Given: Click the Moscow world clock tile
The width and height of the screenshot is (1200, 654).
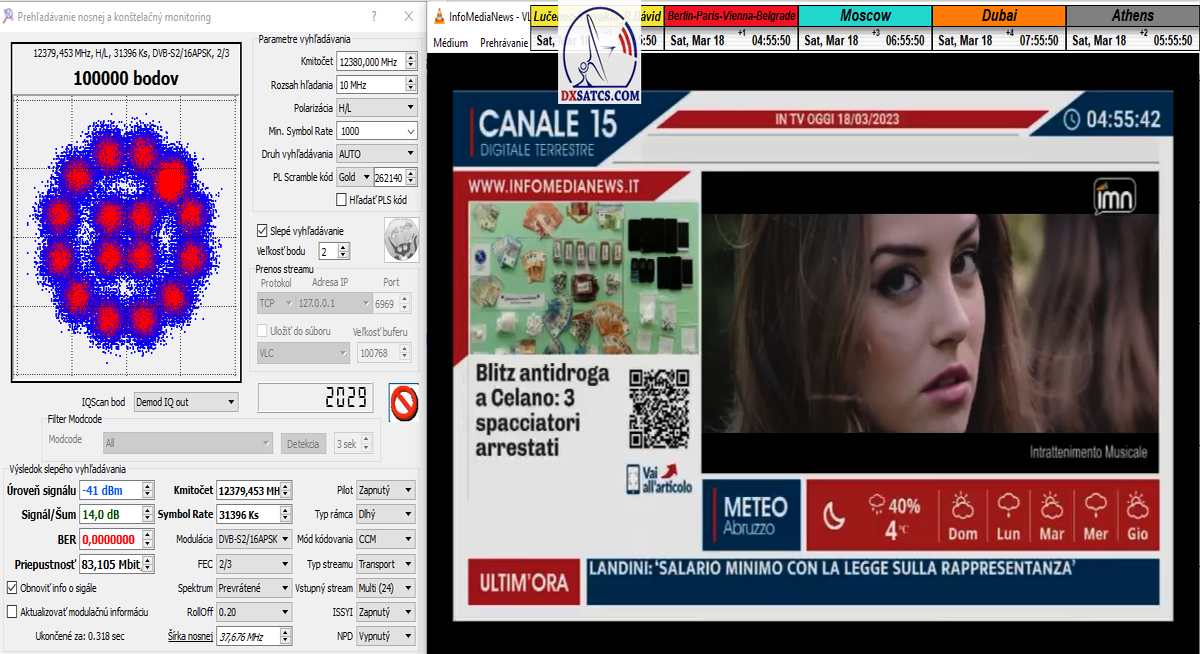Looking at the screenshot, I should pyautogui.click(x=865, y=16).
